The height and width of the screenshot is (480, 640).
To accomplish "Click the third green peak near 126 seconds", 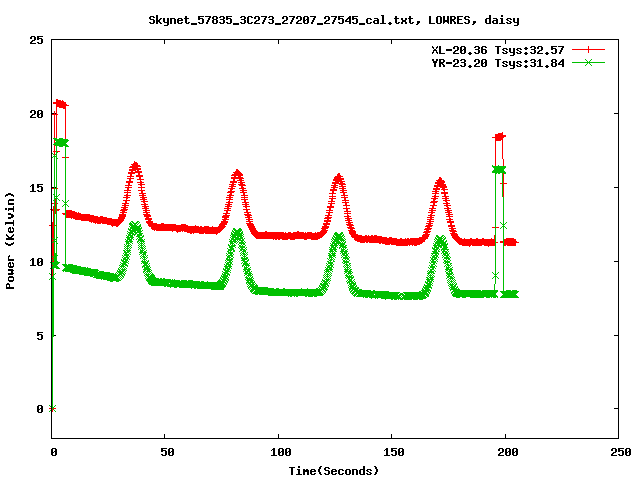I will point(338,237).
